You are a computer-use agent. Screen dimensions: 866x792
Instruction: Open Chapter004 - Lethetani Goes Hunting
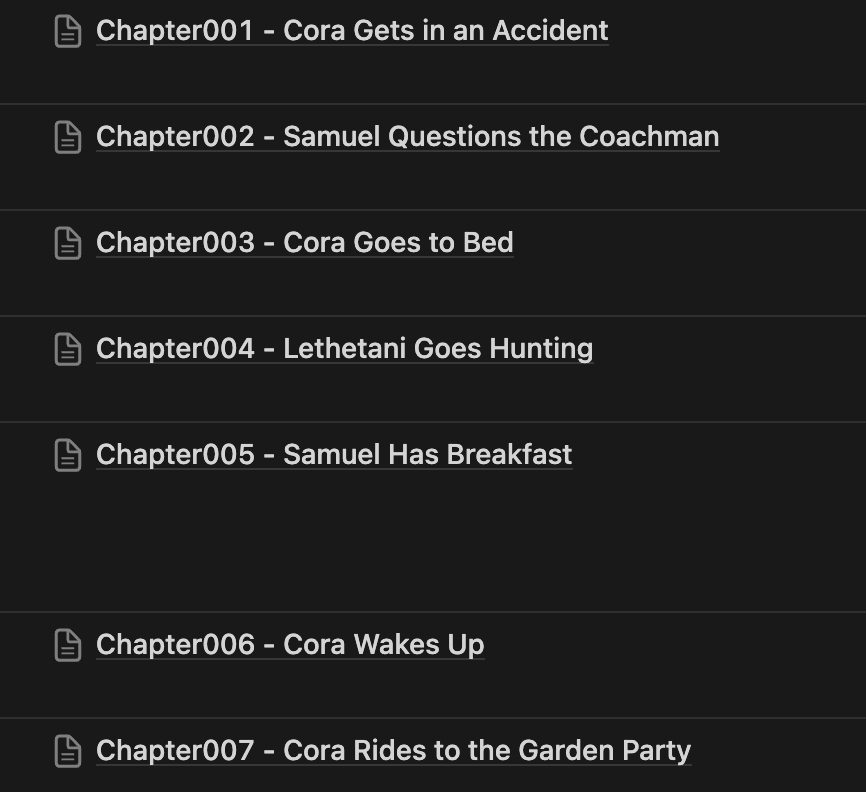(x=344, y=349)
